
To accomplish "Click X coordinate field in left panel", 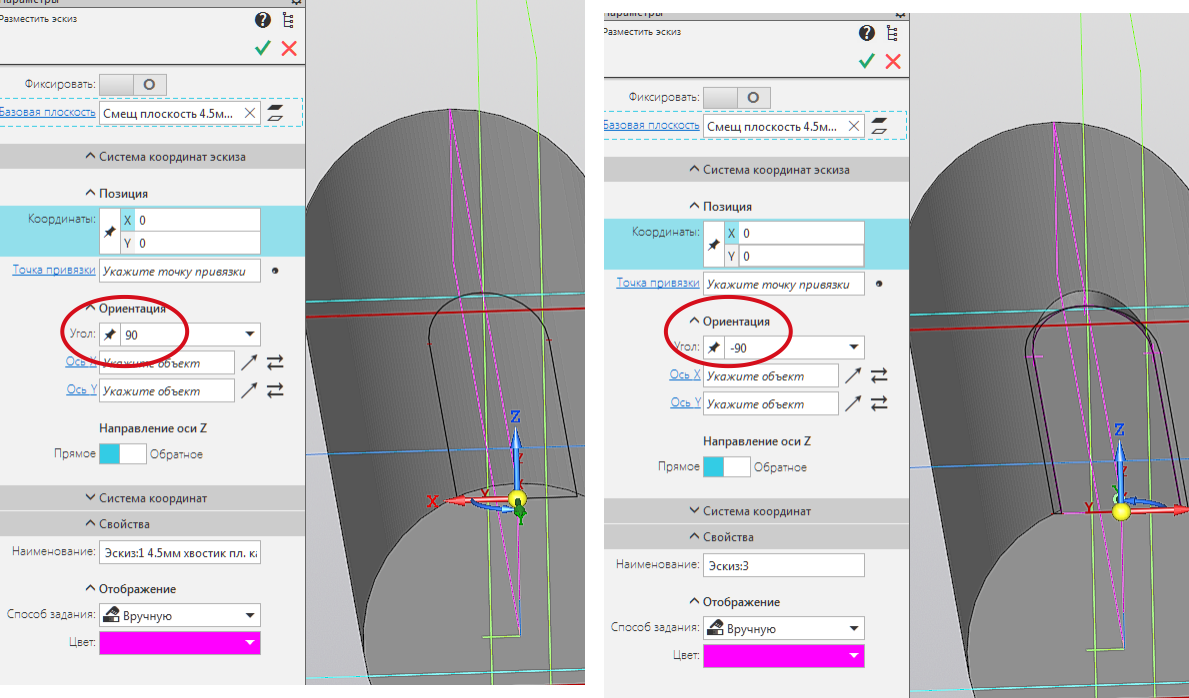I will pos(197,220).
